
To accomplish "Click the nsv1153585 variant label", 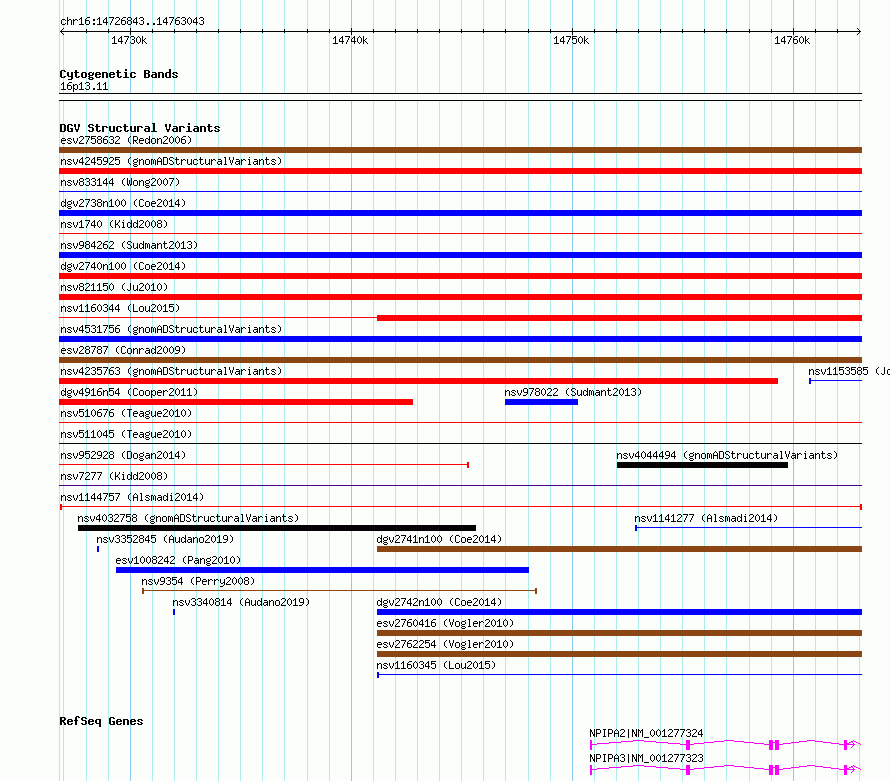I will pos(849,371).
